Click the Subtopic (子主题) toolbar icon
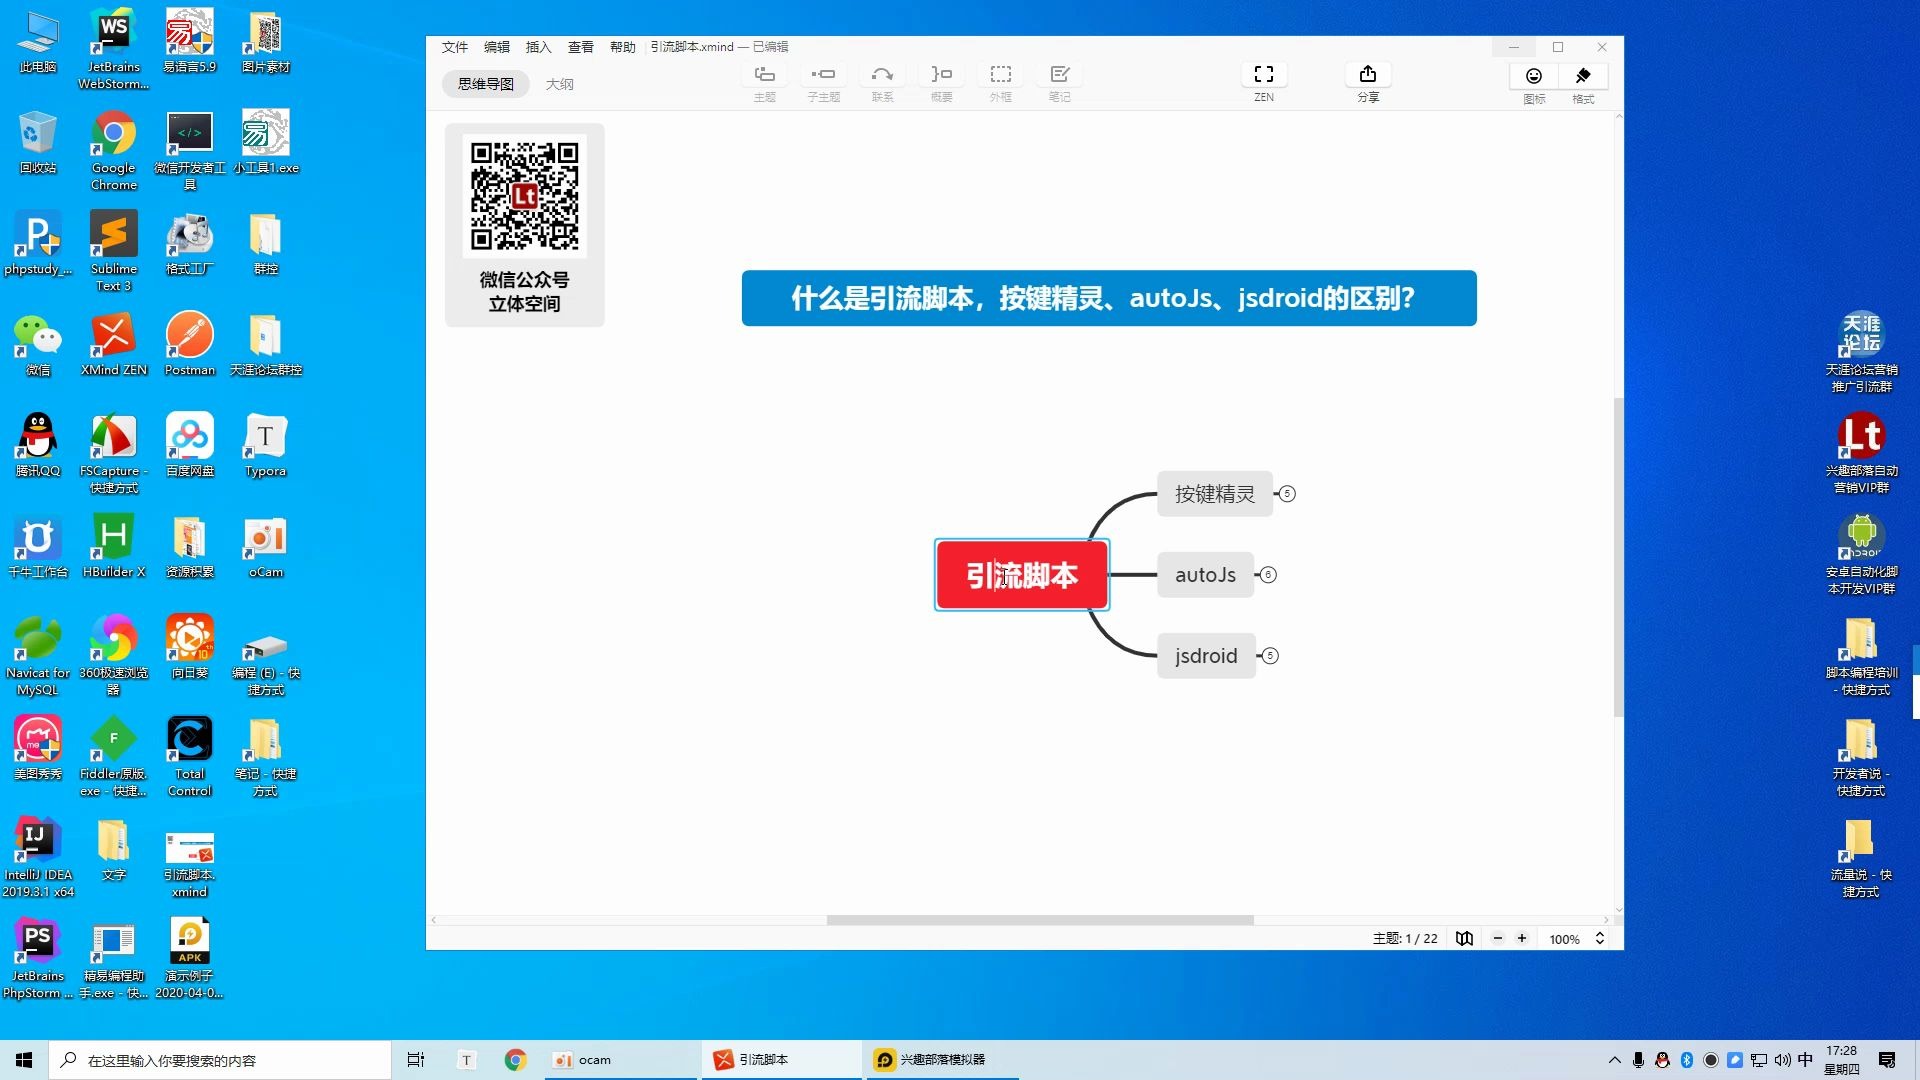This screenshot has height=1080, width=1920. click(x=823, y=75)
